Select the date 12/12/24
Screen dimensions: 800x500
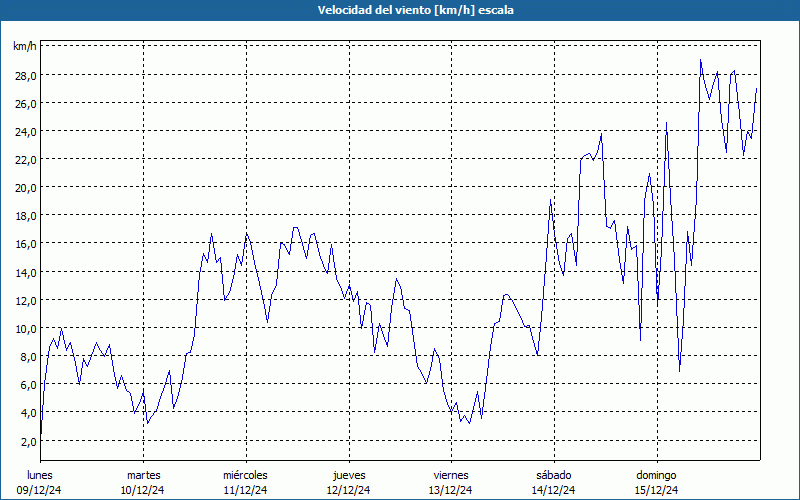[x=348, y=490]
